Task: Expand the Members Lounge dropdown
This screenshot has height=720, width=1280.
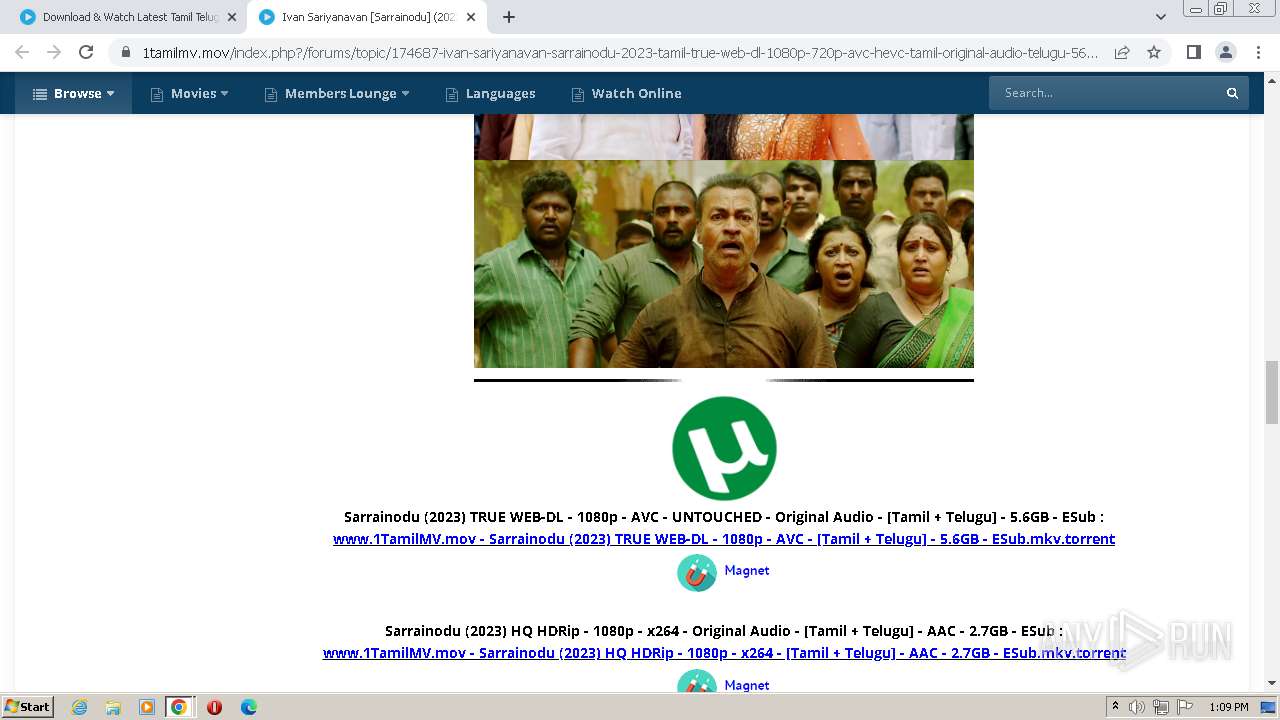Action: click(x=337, y=93)
